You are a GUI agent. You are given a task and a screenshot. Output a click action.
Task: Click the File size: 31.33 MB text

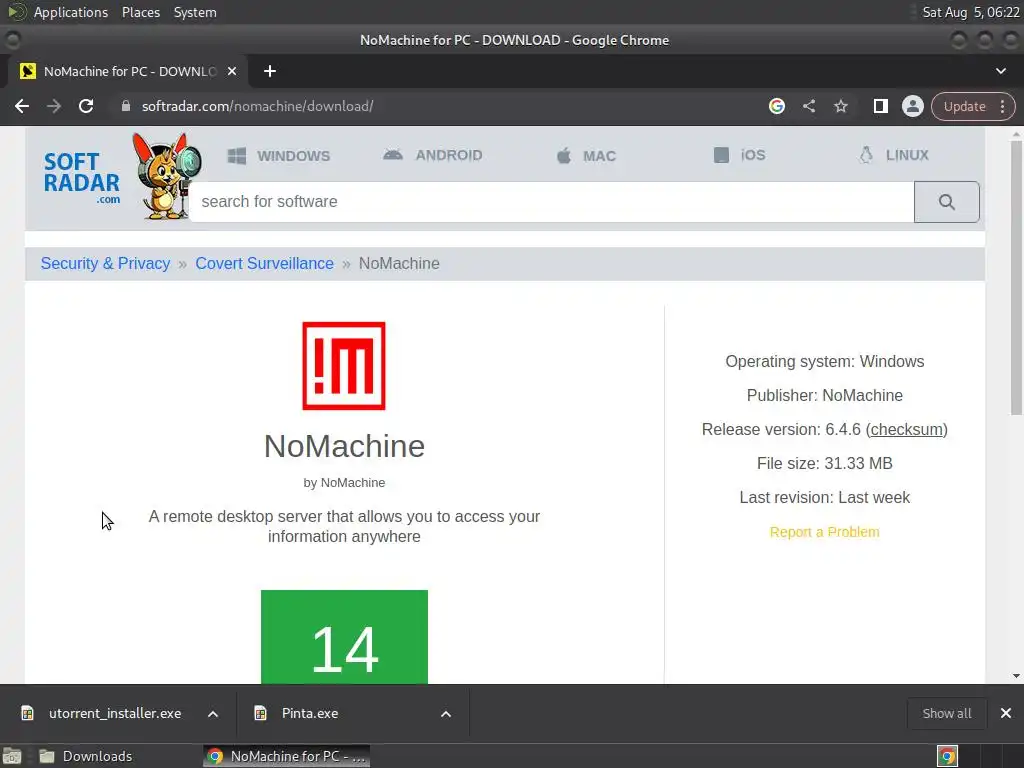(824, 464)
